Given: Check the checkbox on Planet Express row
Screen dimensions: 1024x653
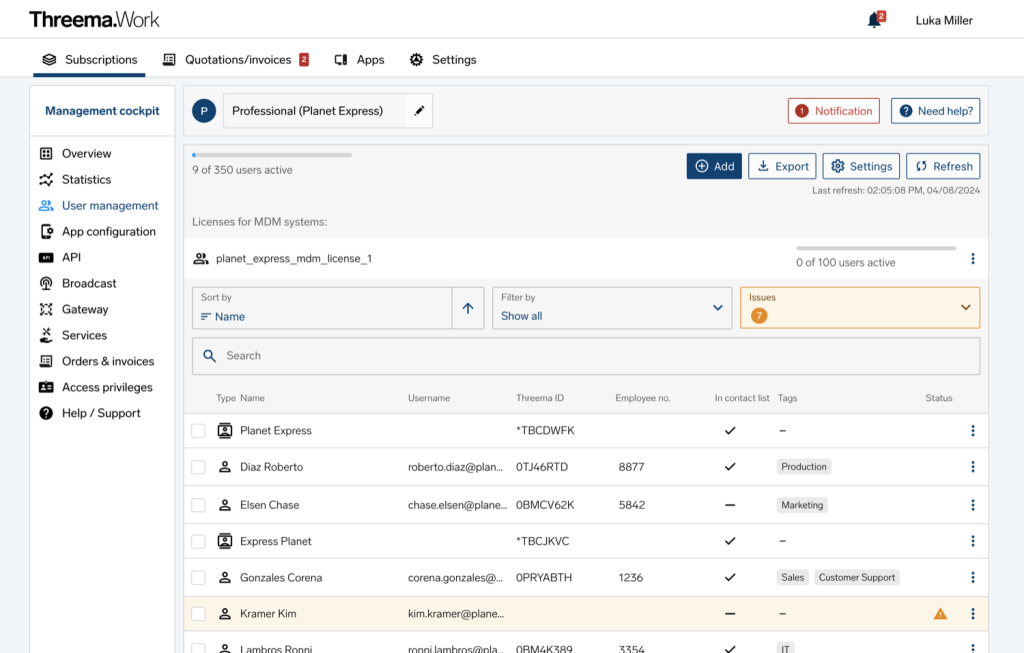Looking at the screenshot, I should pyautogui.click(x=198, y=430).
